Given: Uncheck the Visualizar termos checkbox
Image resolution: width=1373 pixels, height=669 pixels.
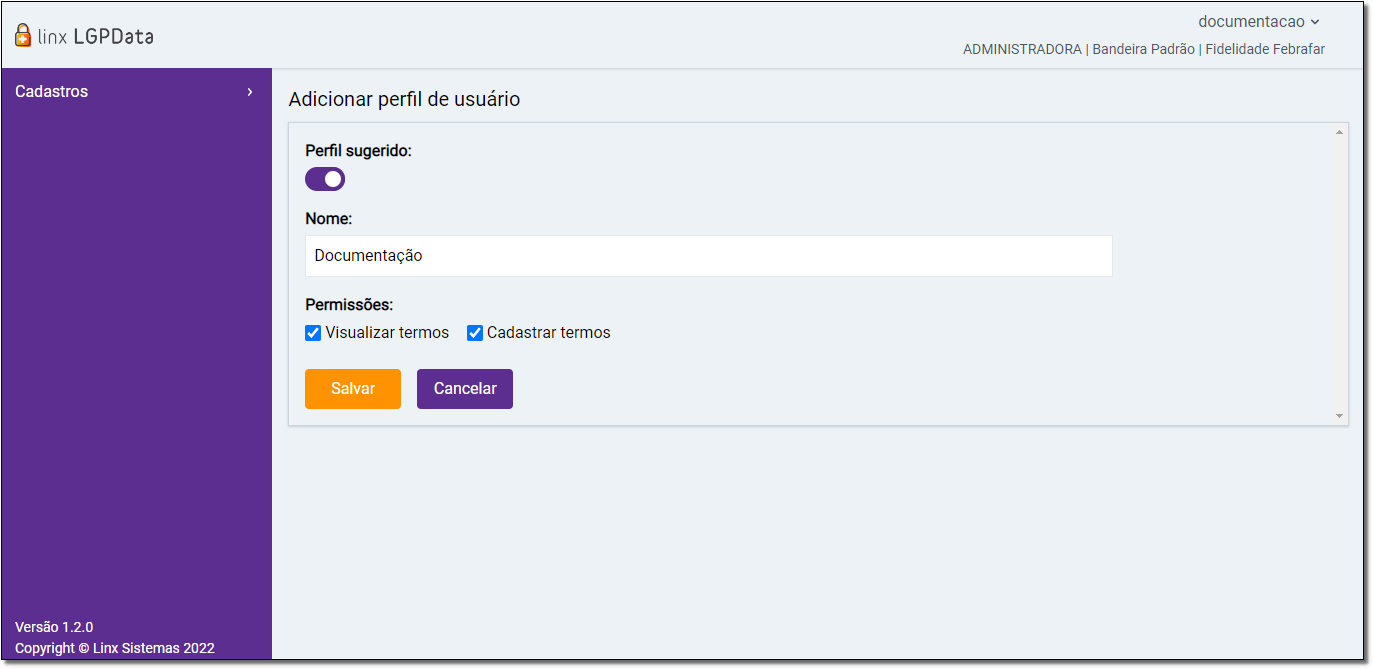Looking at the screenshot, I should [x=313, y=333].
